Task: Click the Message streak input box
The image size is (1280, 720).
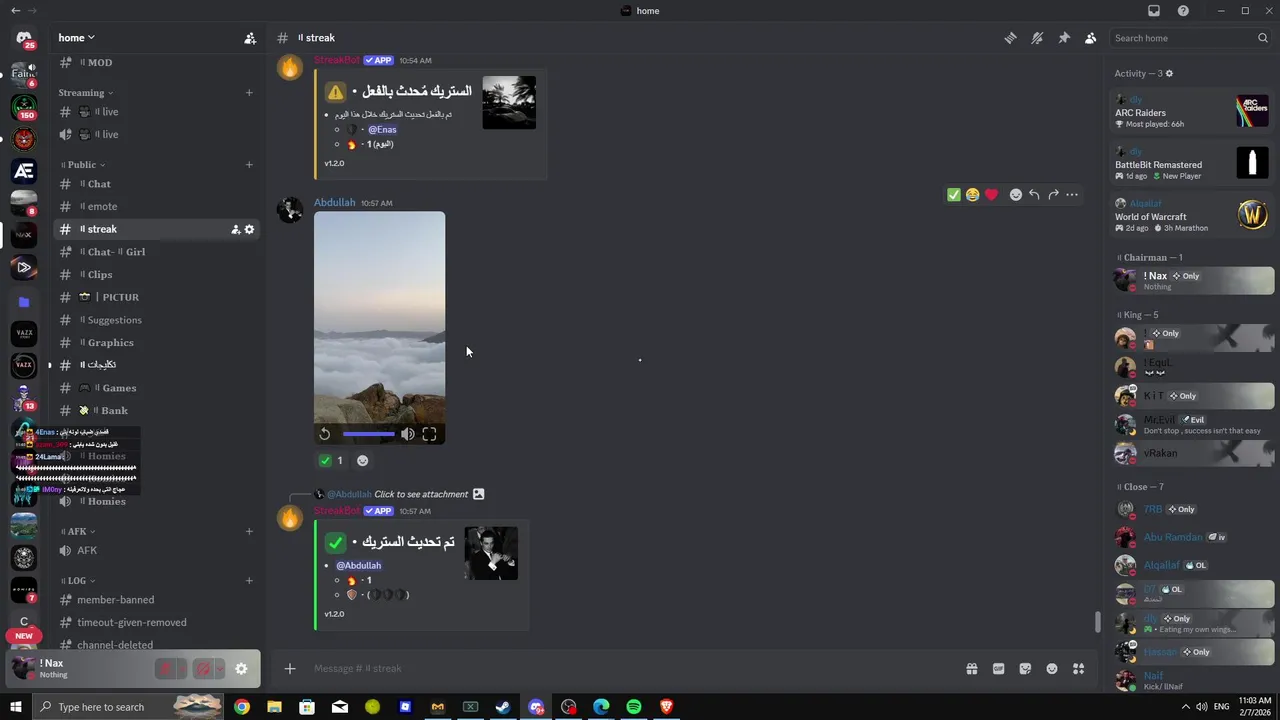Action: [x=630, y=668]
